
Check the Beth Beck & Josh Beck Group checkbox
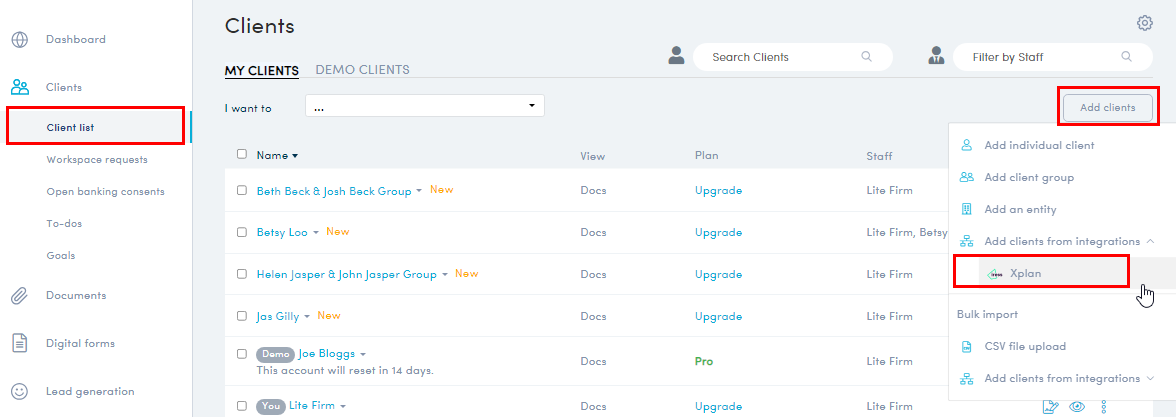click(x=241, y=190)
